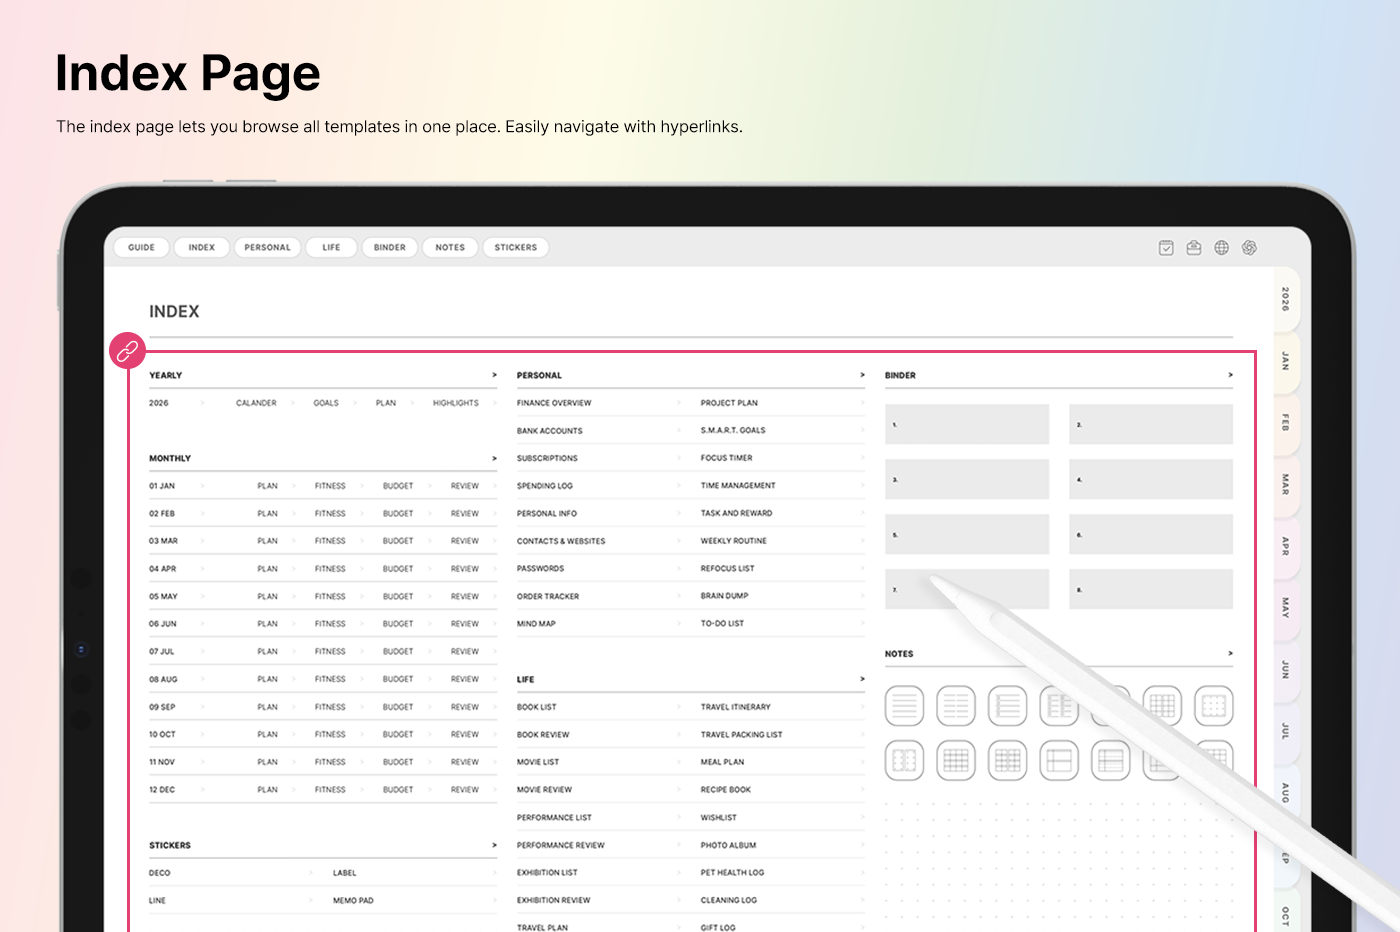Open the calendar checkmark icon in top bar
Image resolution: width=1400 pixels, height=932 pixels.
tap(1166, 248)
